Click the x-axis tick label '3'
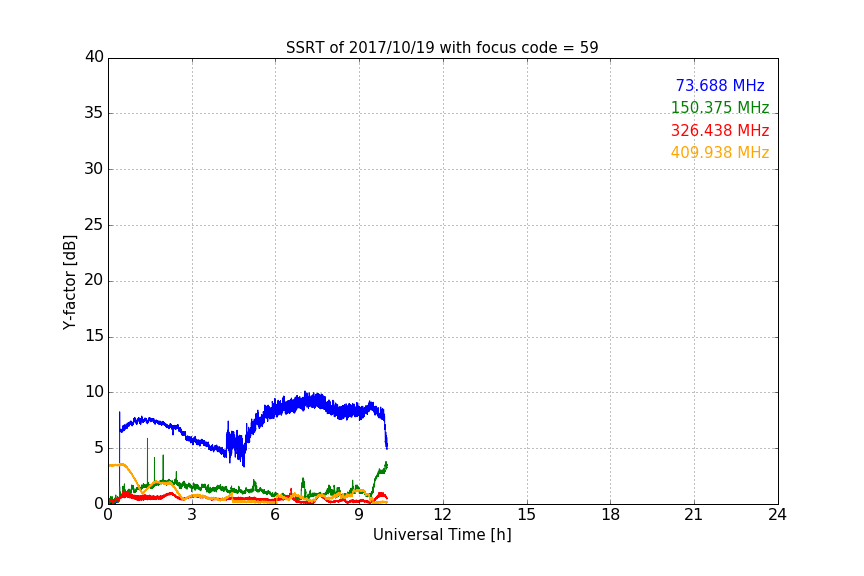 point(192,515)
